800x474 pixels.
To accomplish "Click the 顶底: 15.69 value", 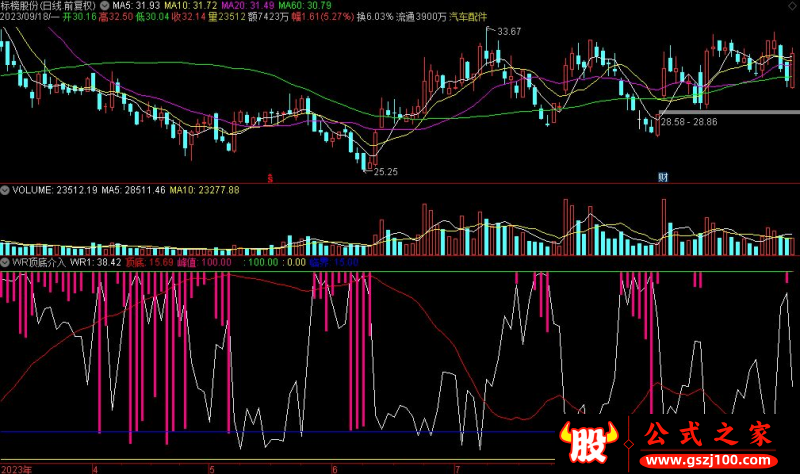I will tap(149, 262).
